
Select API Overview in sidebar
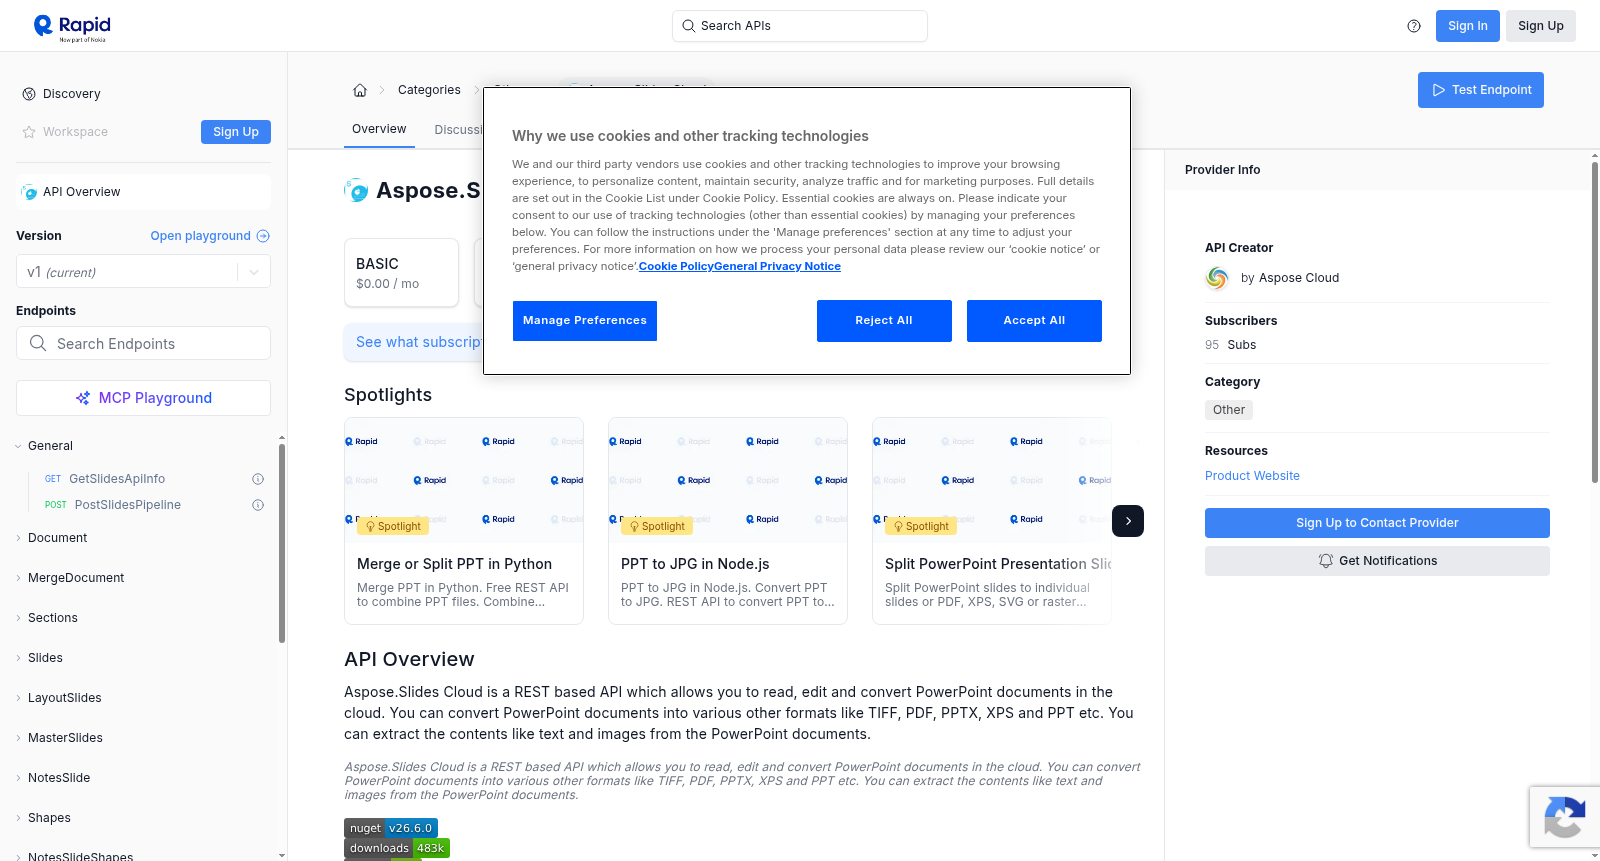point(143,192)
